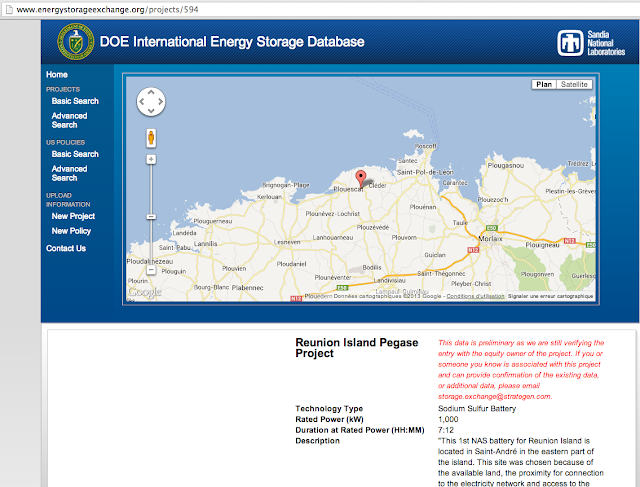
Task: Click the page icon in address bar
Action: (x=9, y=9)
